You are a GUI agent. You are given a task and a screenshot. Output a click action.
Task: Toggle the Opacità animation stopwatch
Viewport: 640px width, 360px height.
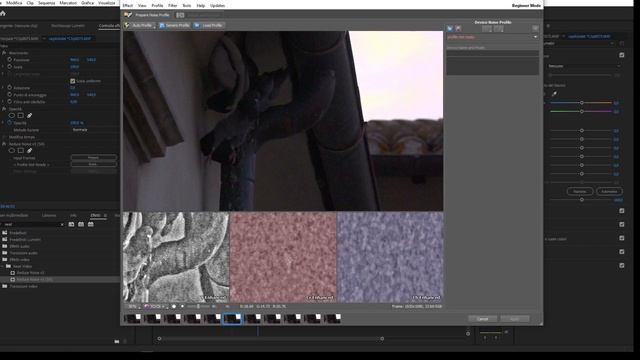(x=9, y=123)
